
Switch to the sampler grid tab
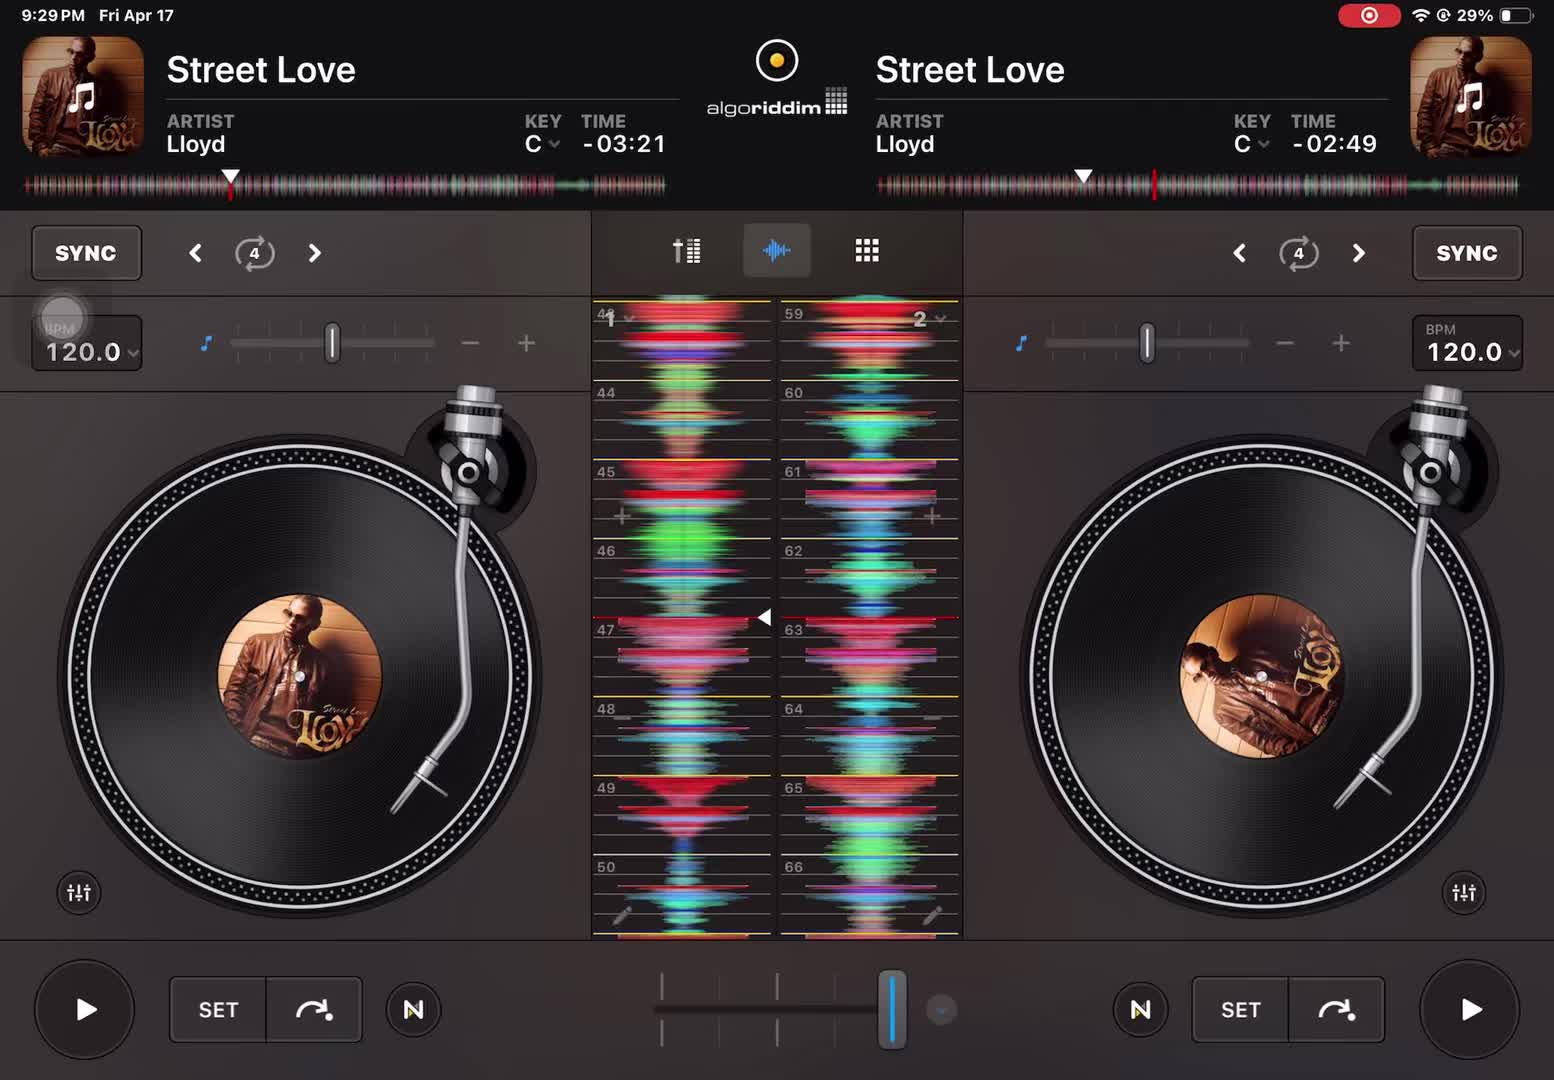pos(867,250)
